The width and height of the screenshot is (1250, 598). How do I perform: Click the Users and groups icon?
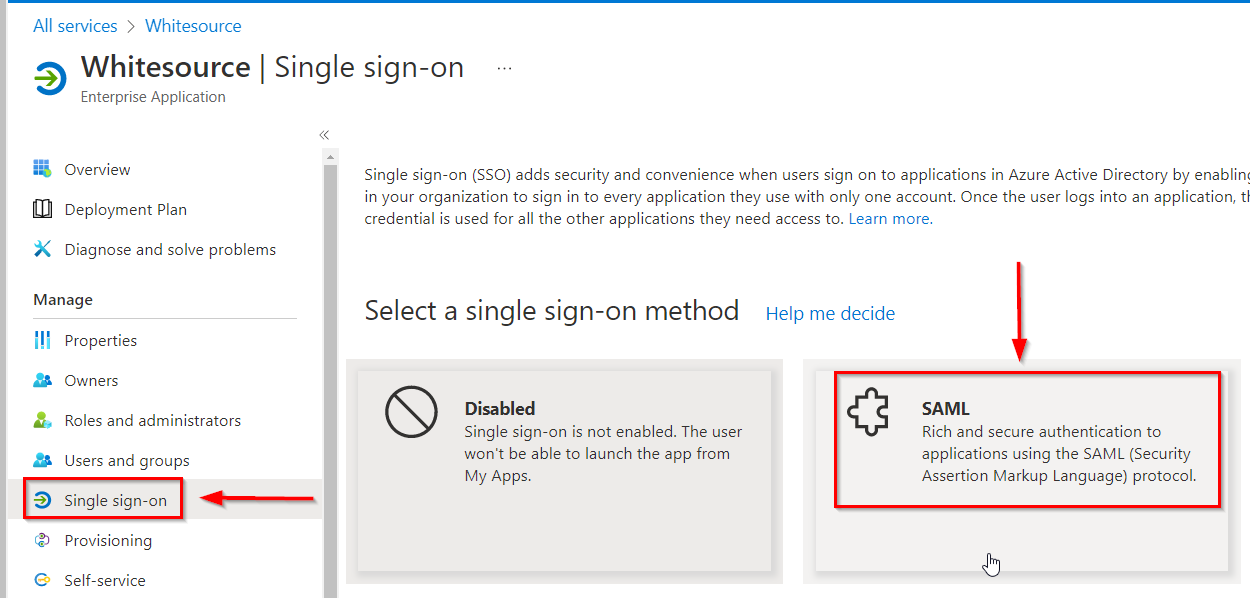(x=42, y=460)
